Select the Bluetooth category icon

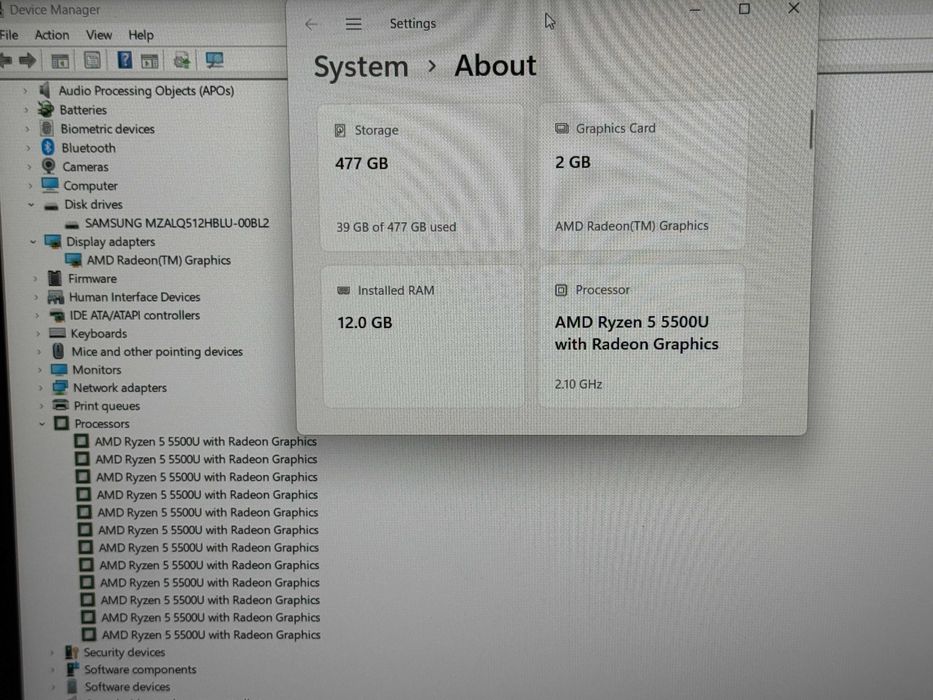click(48, 147)
